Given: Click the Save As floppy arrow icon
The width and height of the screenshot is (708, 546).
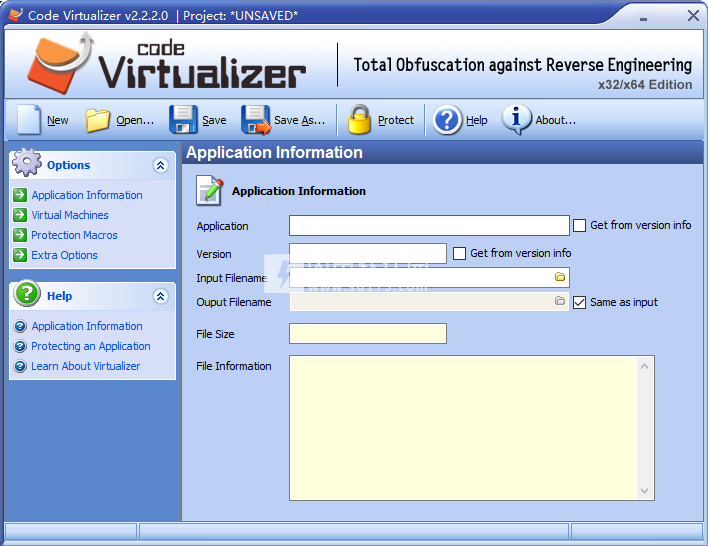Looking at the screenshot, I should (x=256, y=120).
